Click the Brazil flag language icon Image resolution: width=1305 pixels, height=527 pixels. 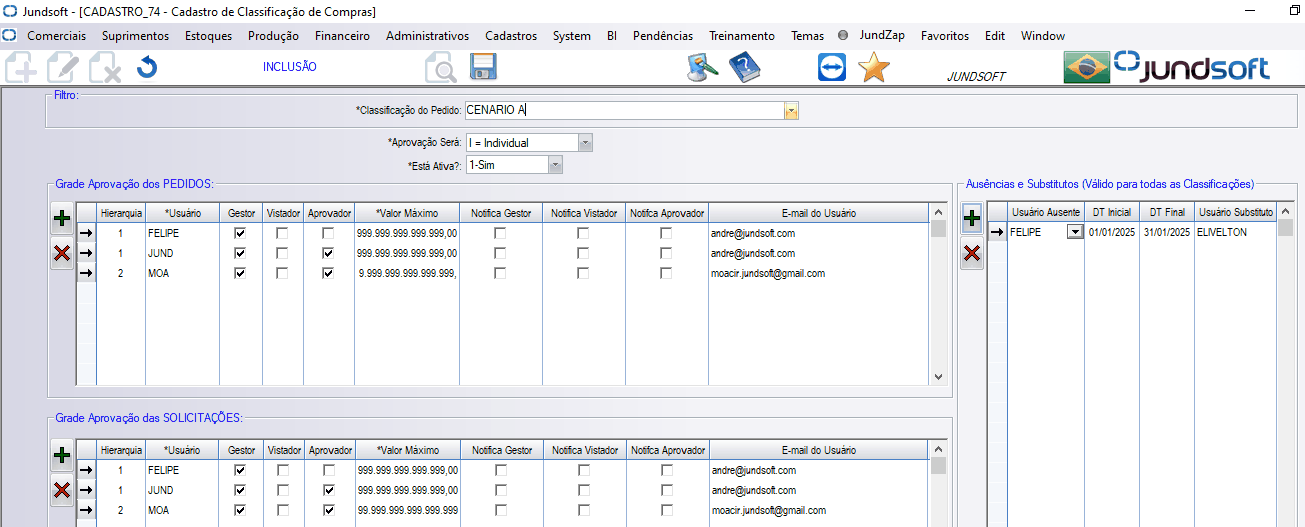(x=1085, y=68)
